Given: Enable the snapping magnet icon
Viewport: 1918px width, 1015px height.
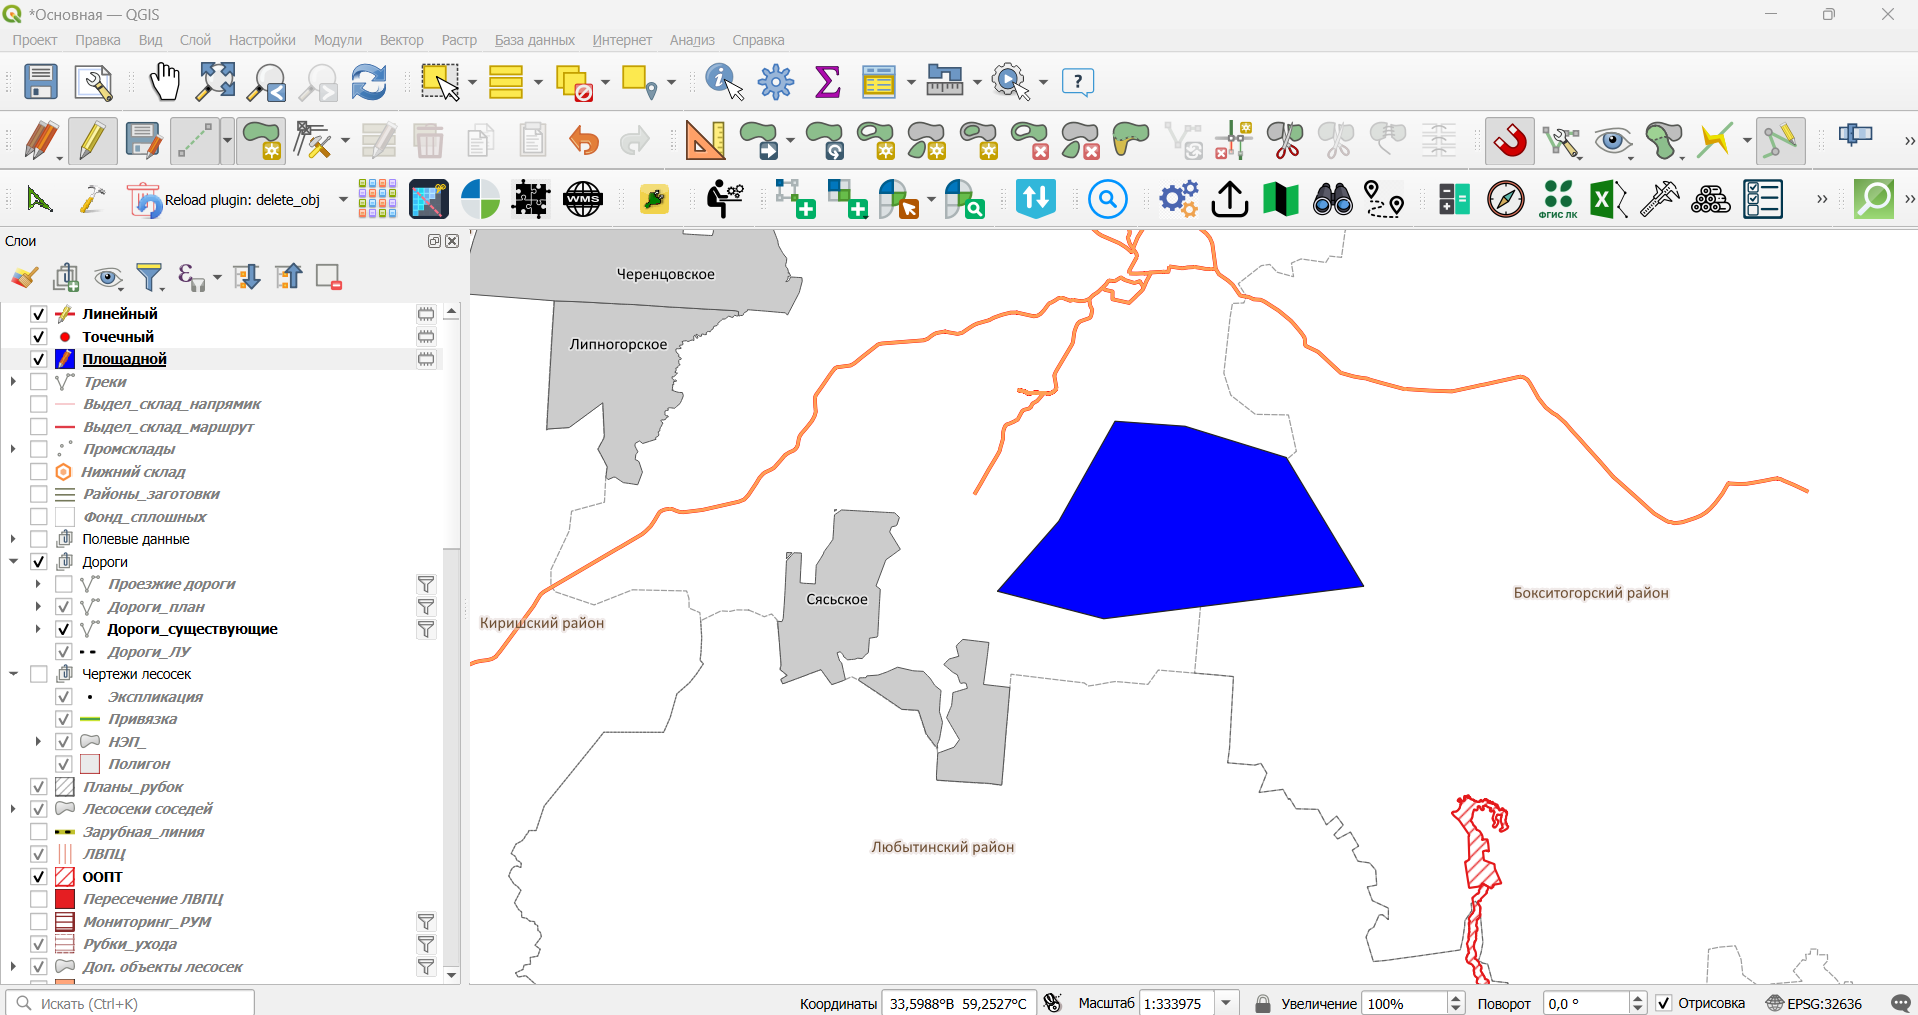Looking at the screenshot, I should click(1510, 141).
